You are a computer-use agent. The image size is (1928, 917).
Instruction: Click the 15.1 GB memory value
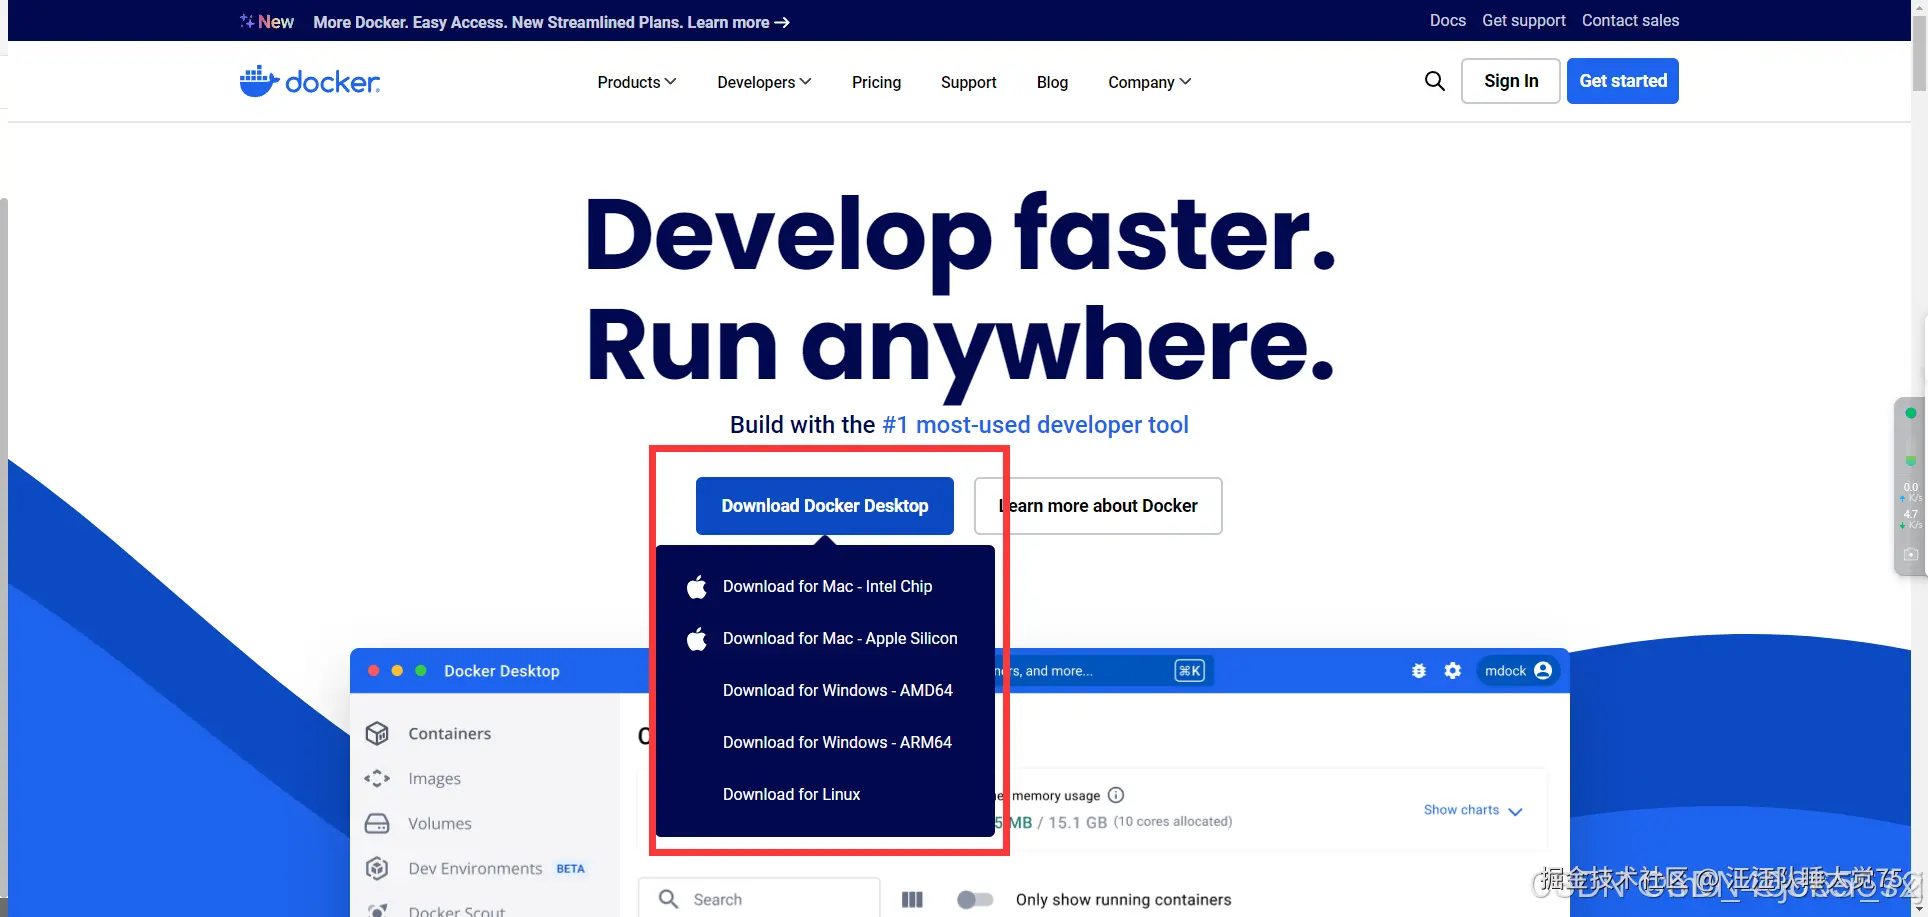click(1078, 822)
